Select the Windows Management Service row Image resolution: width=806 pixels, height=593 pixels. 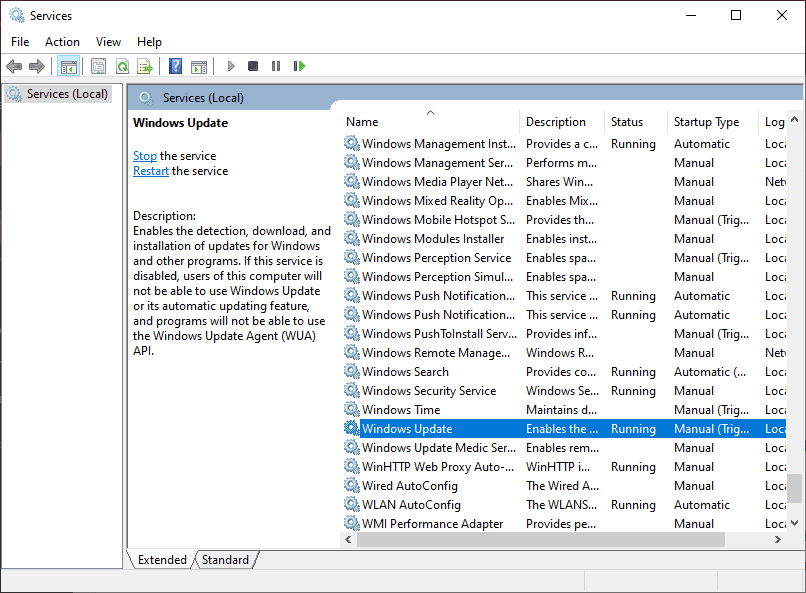(x=564, y=162)
